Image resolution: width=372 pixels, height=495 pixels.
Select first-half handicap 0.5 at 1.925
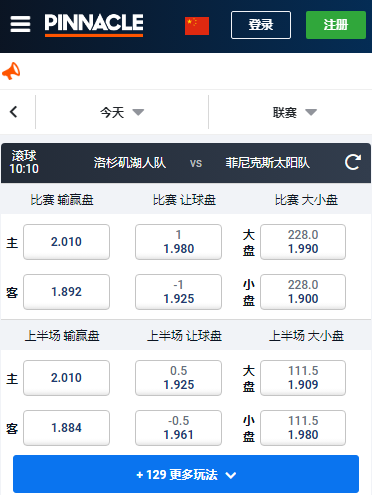pos(178,378)
